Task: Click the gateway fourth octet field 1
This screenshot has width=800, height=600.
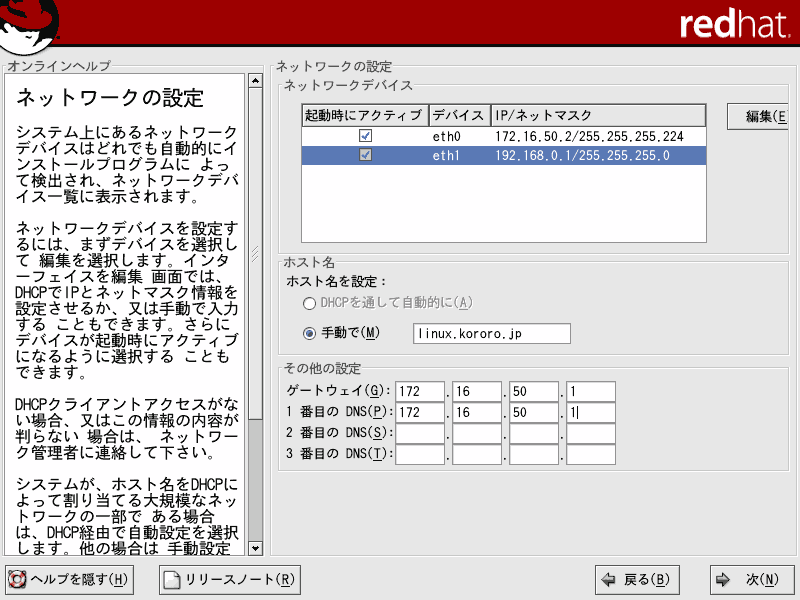Action: [591, 391]
